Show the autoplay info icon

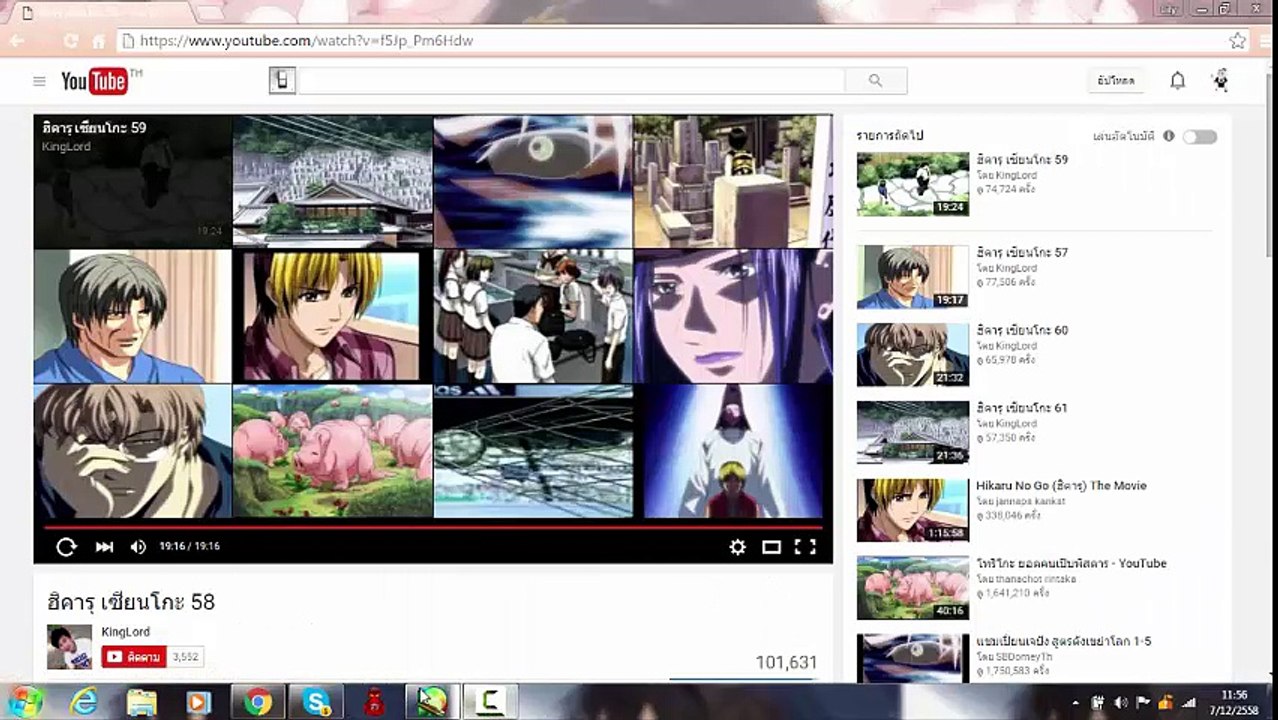click(x=1168, y=136)
